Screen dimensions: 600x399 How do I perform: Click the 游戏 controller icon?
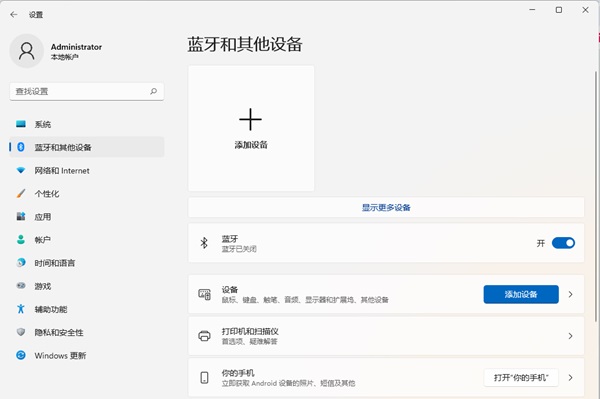21,286
